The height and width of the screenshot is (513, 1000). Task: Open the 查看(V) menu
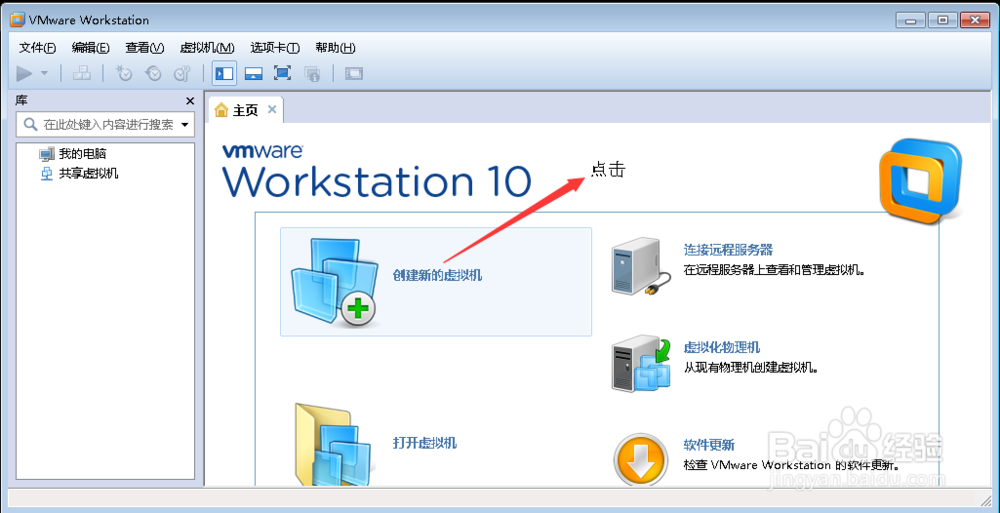[145, 48]
